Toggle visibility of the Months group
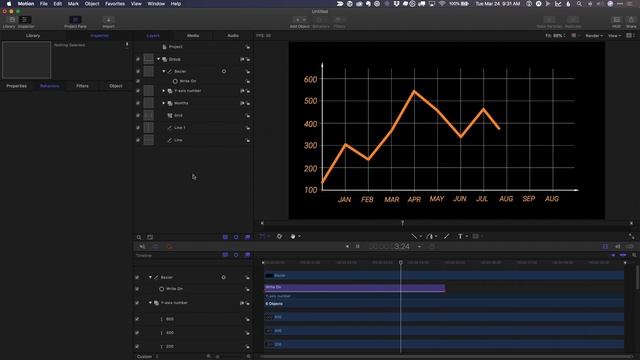This screenshot has height=360, width=640. (138, 103)
